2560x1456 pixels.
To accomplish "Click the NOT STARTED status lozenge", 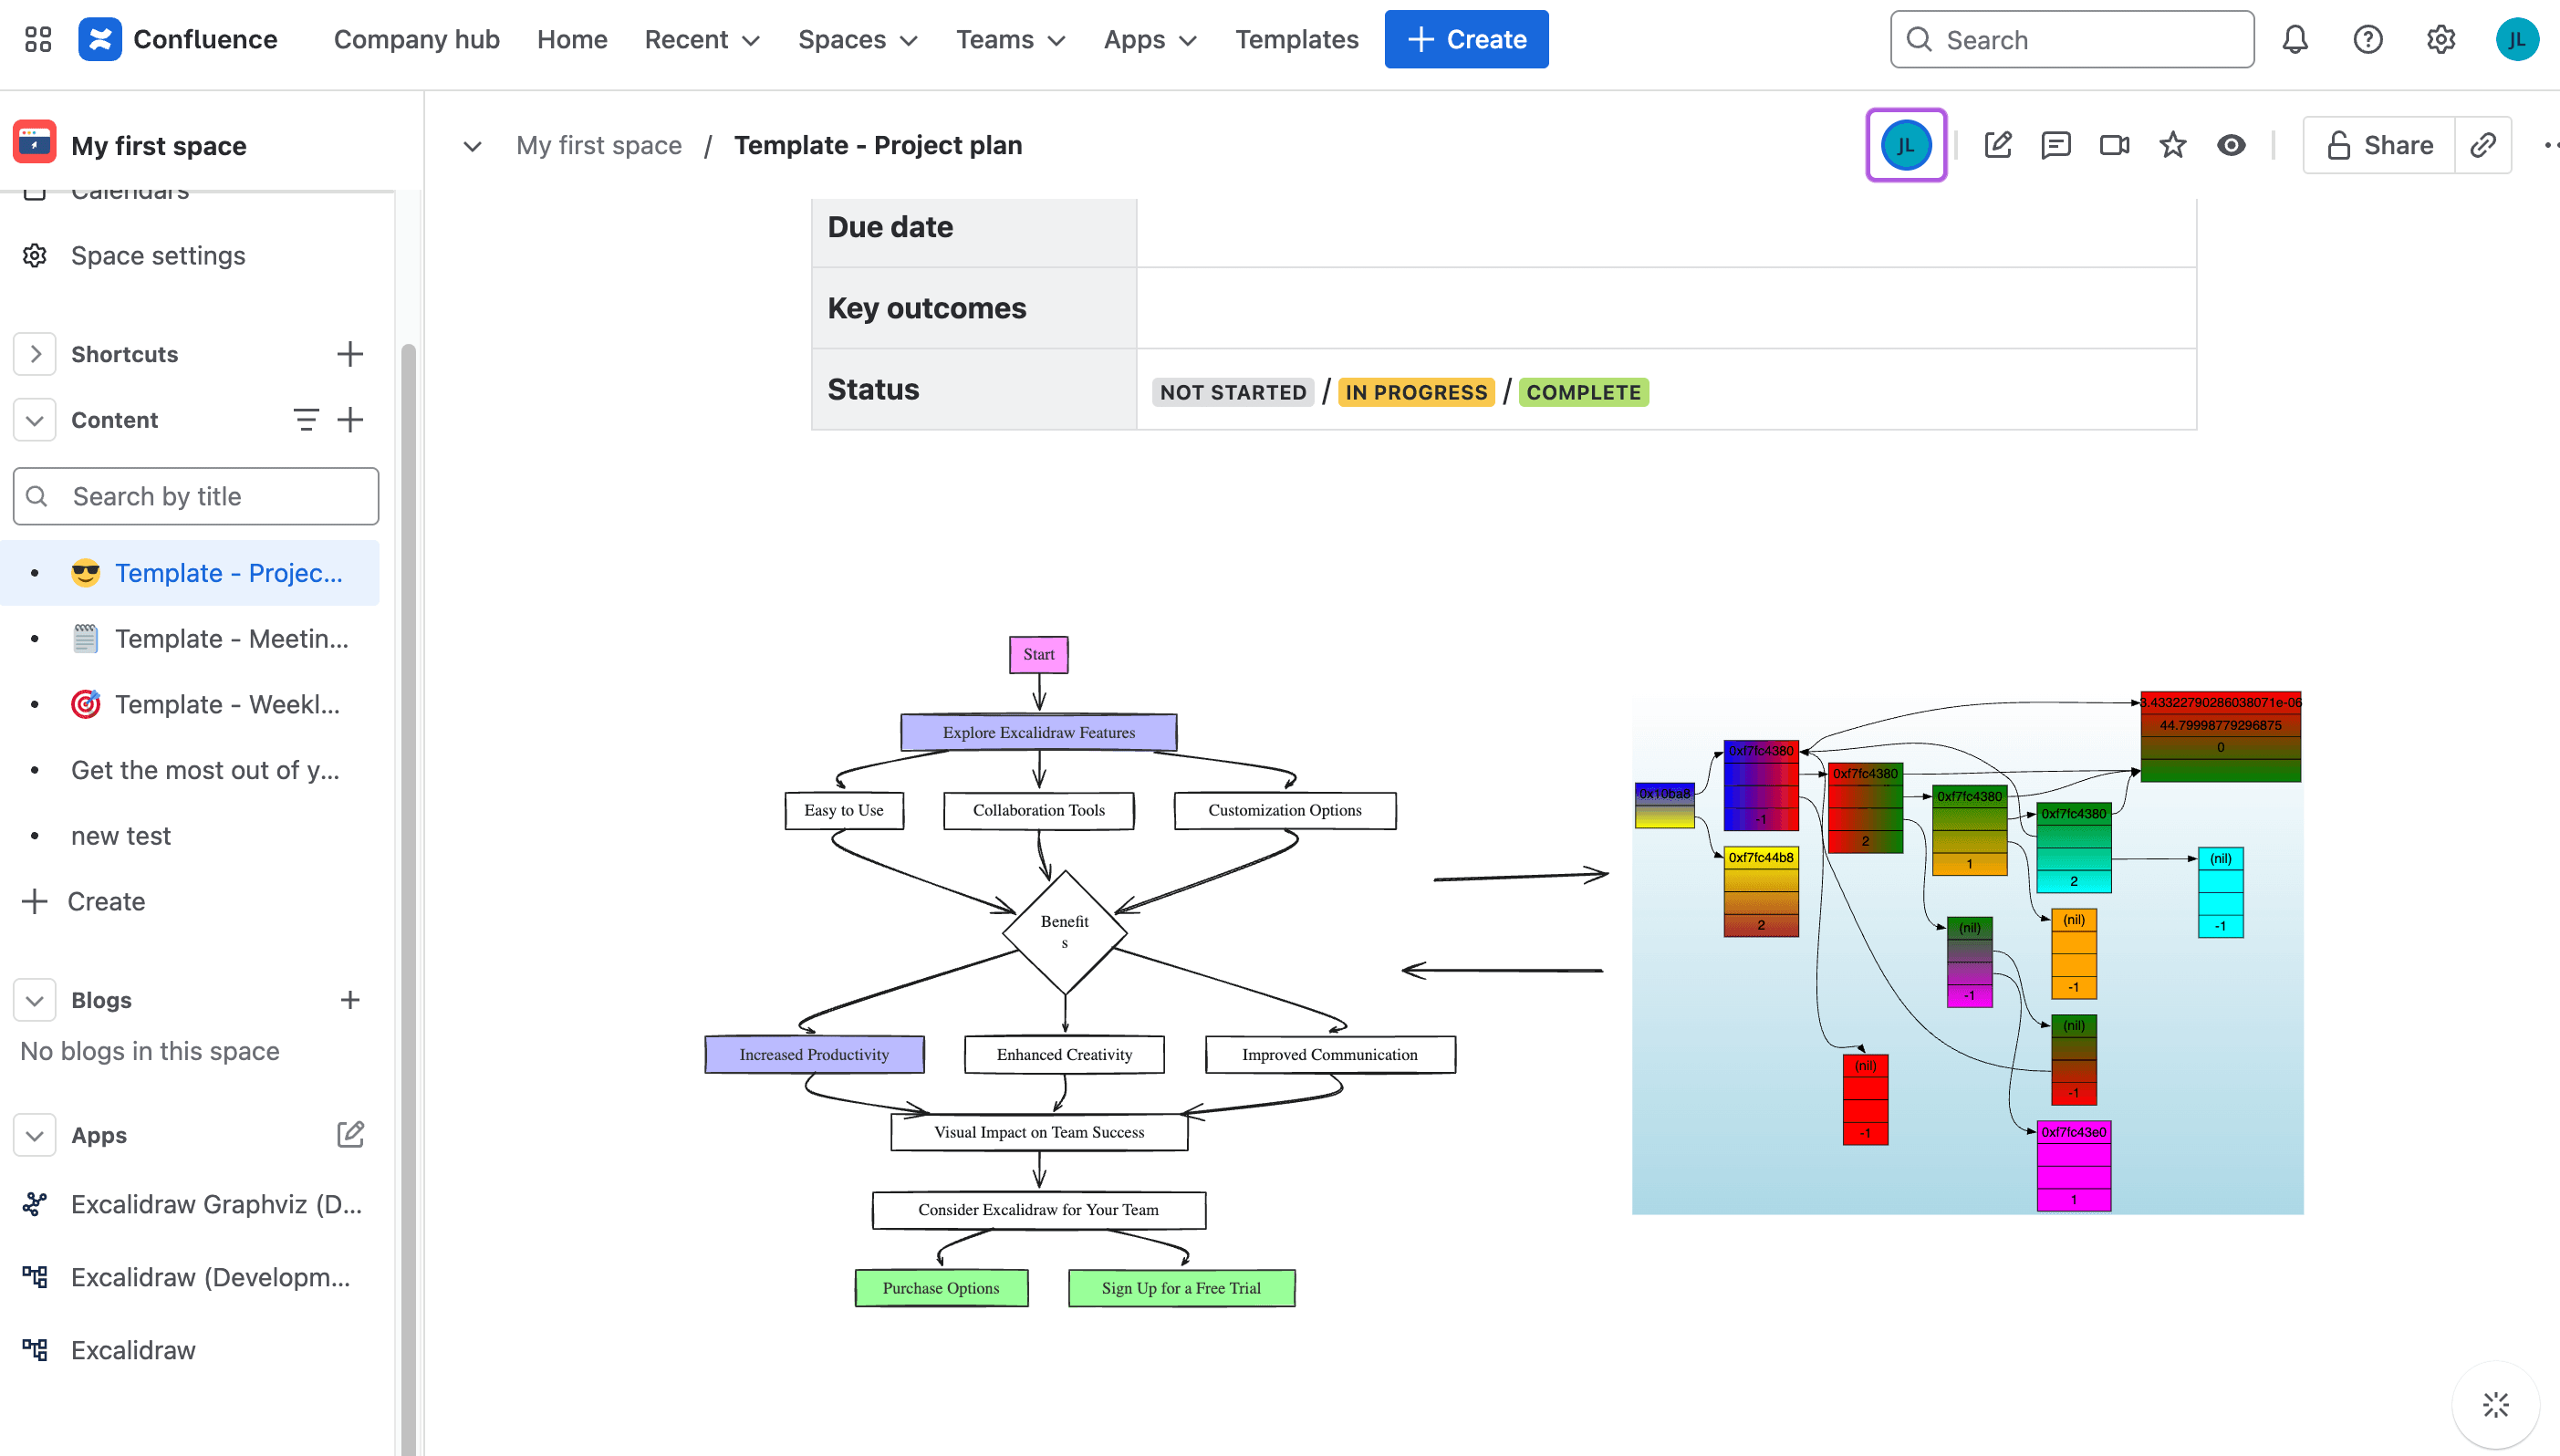I will coord(1233,392).
